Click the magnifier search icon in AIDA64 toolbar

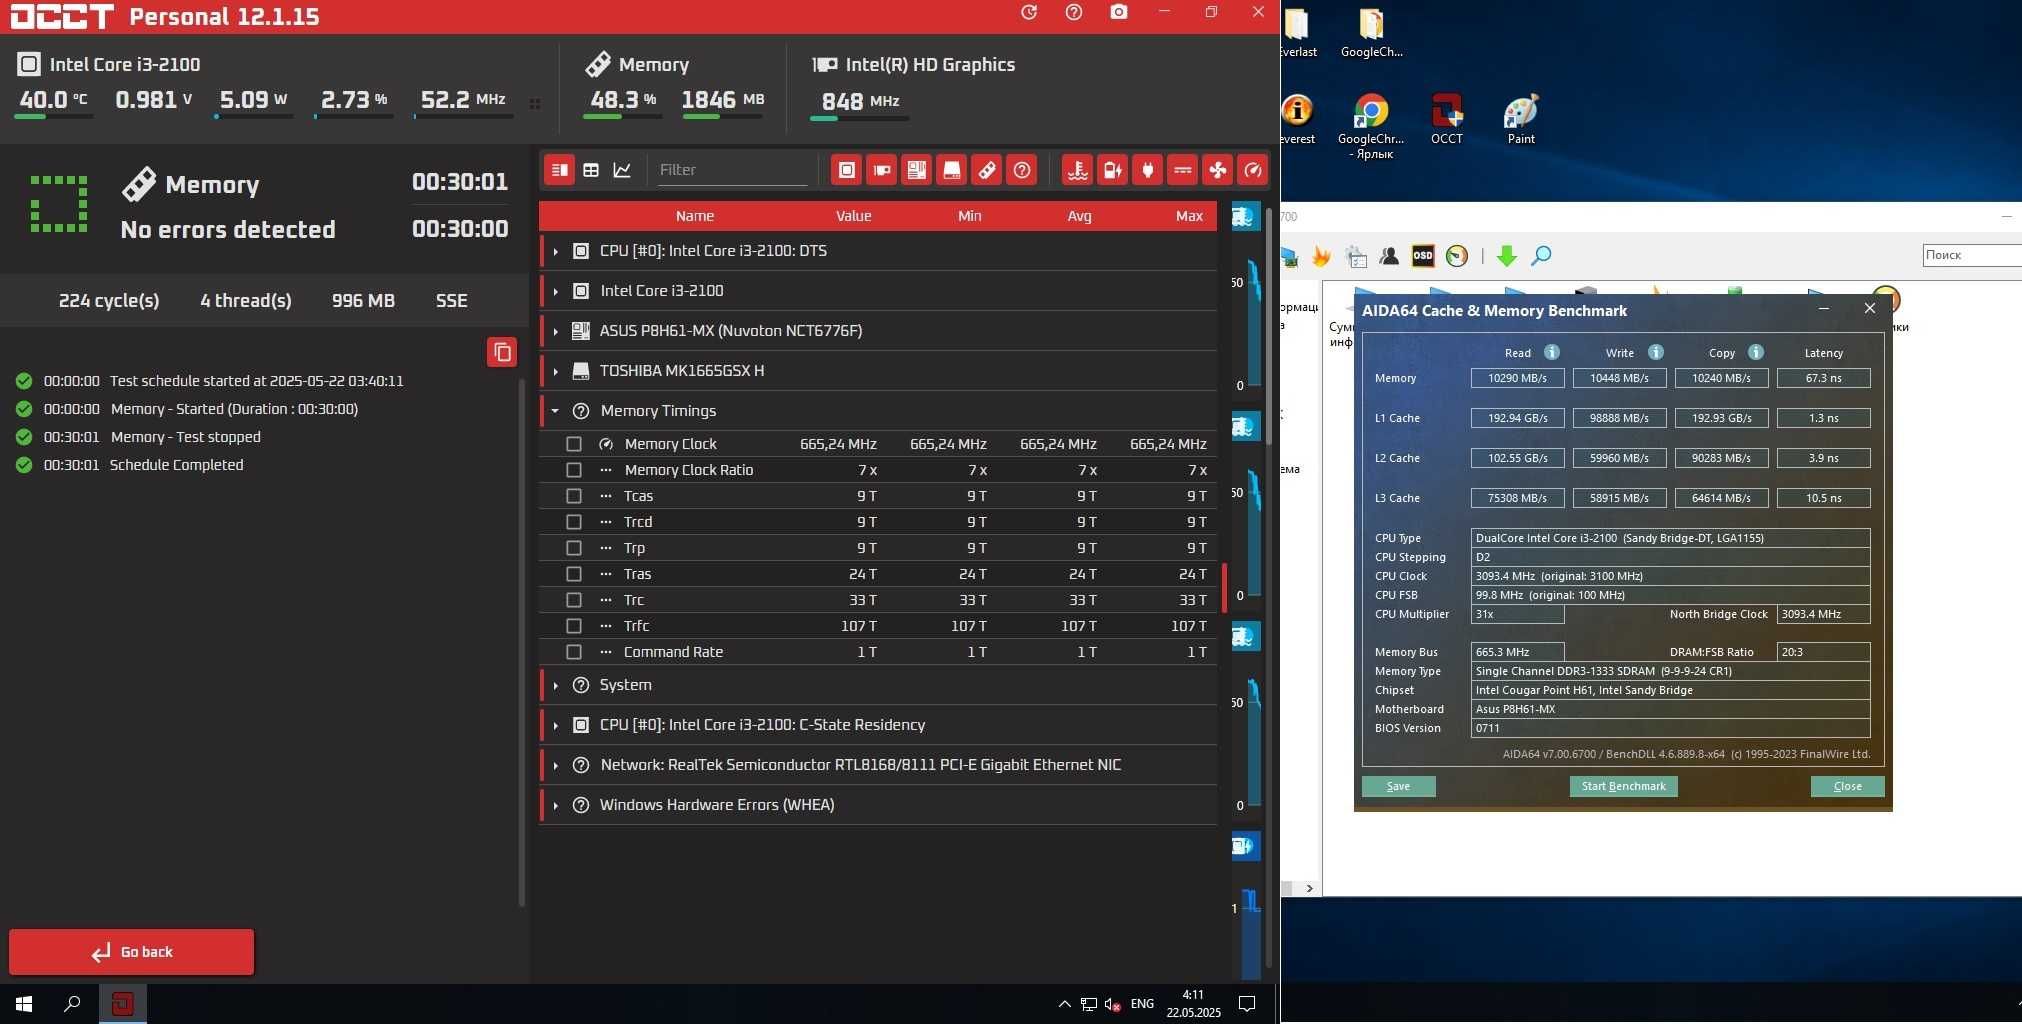[x=1541, y=256]
